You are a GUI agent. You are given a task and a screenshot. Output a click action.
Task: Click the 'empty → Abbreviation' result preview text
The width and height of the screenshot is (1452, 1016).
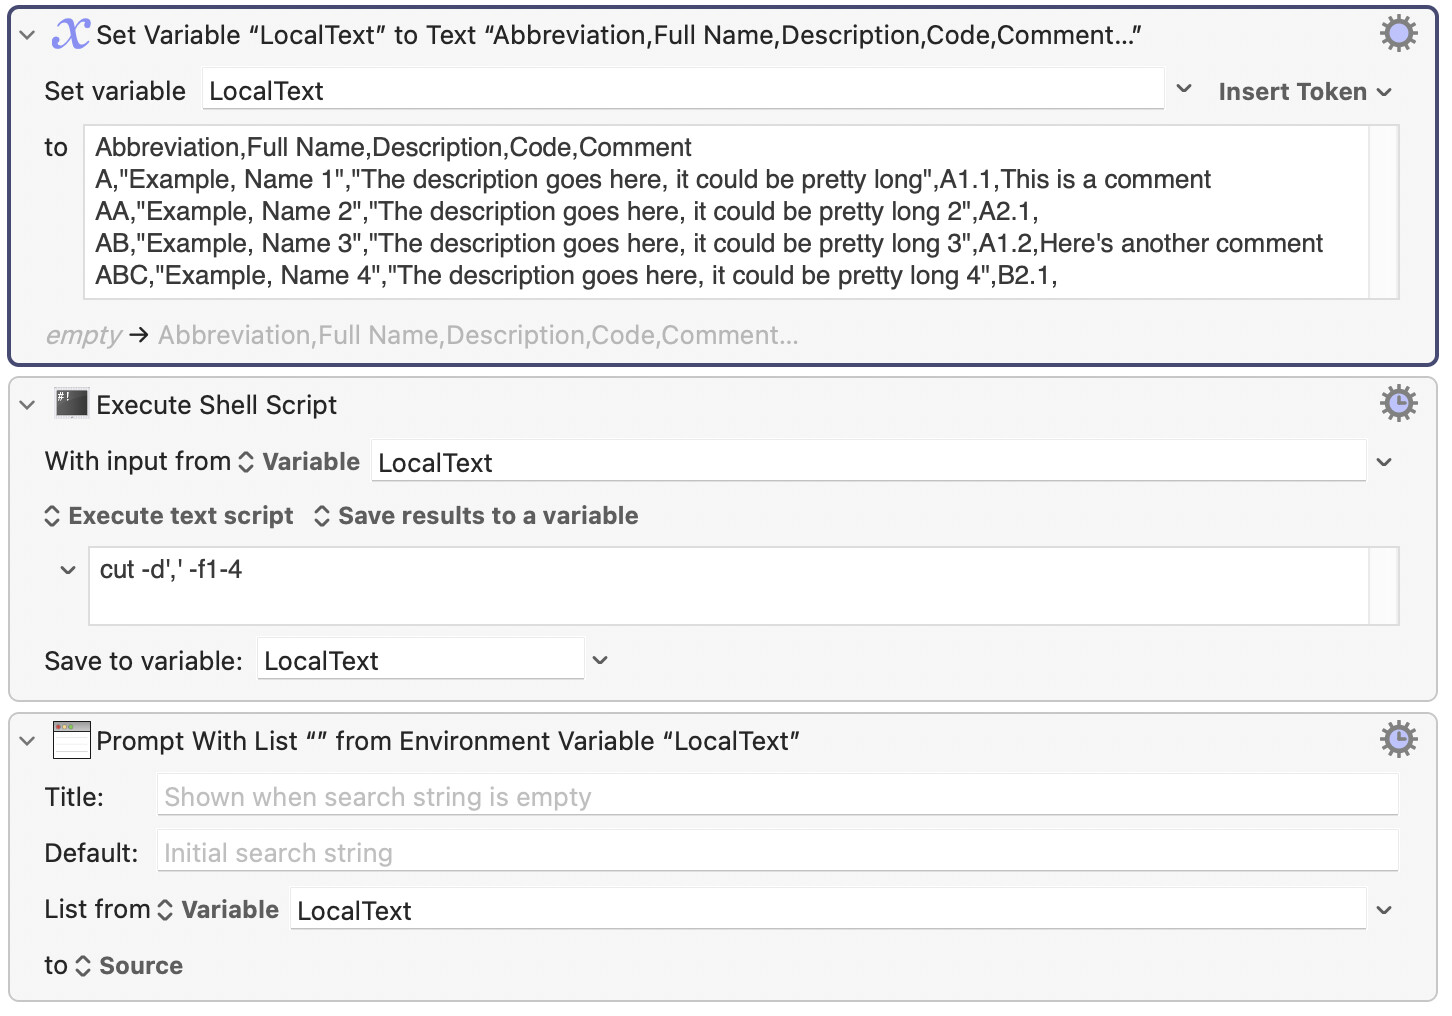point(422,335)
